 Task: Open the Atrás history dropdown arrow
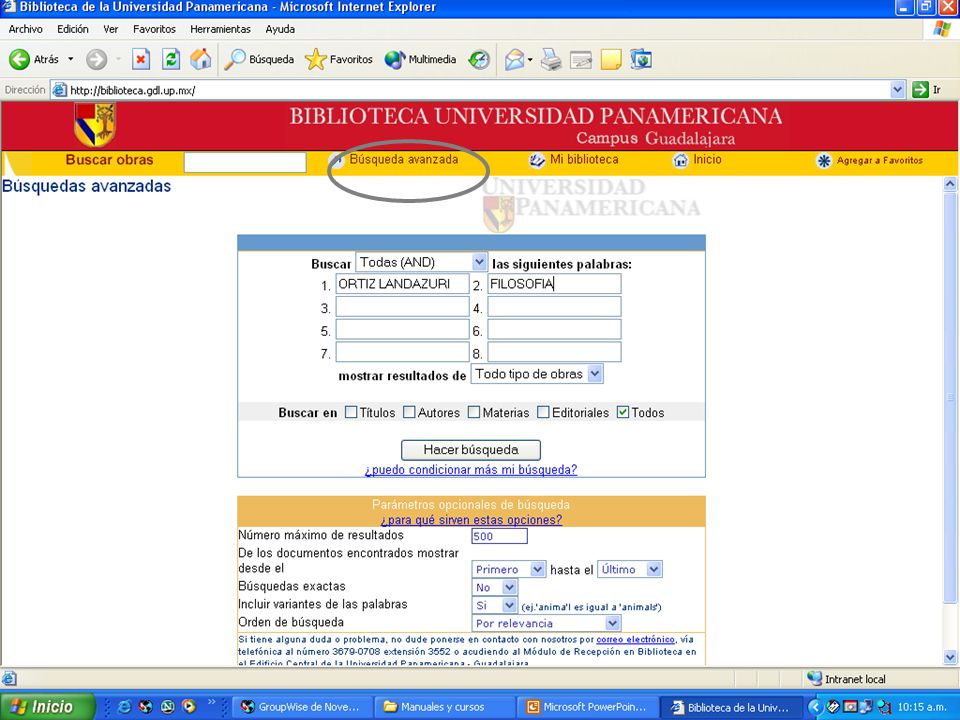(x=70, y=59)
